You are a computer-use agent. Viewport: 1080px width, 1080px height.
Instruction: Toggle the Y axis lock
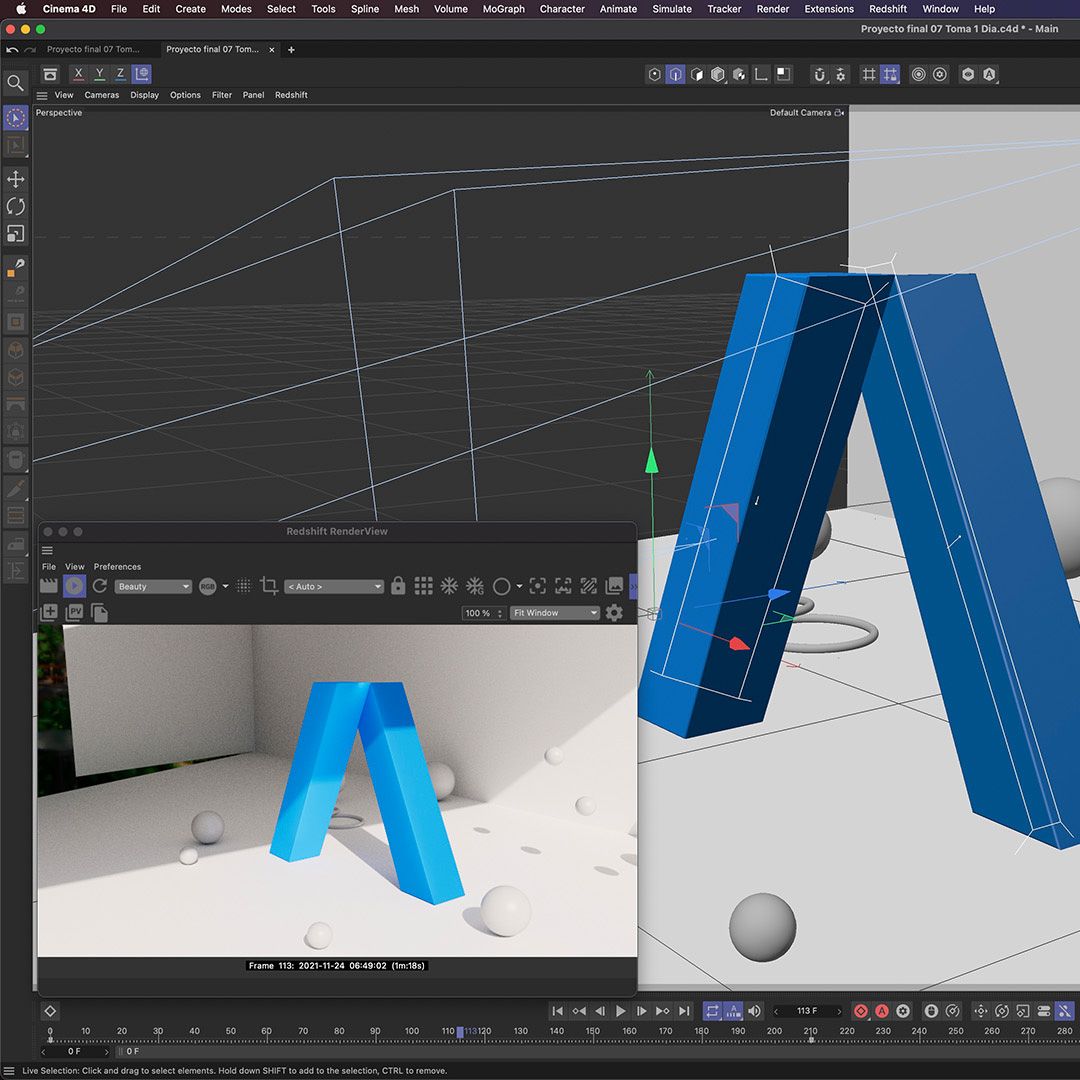pyautogui.click(x=100, y=74)
